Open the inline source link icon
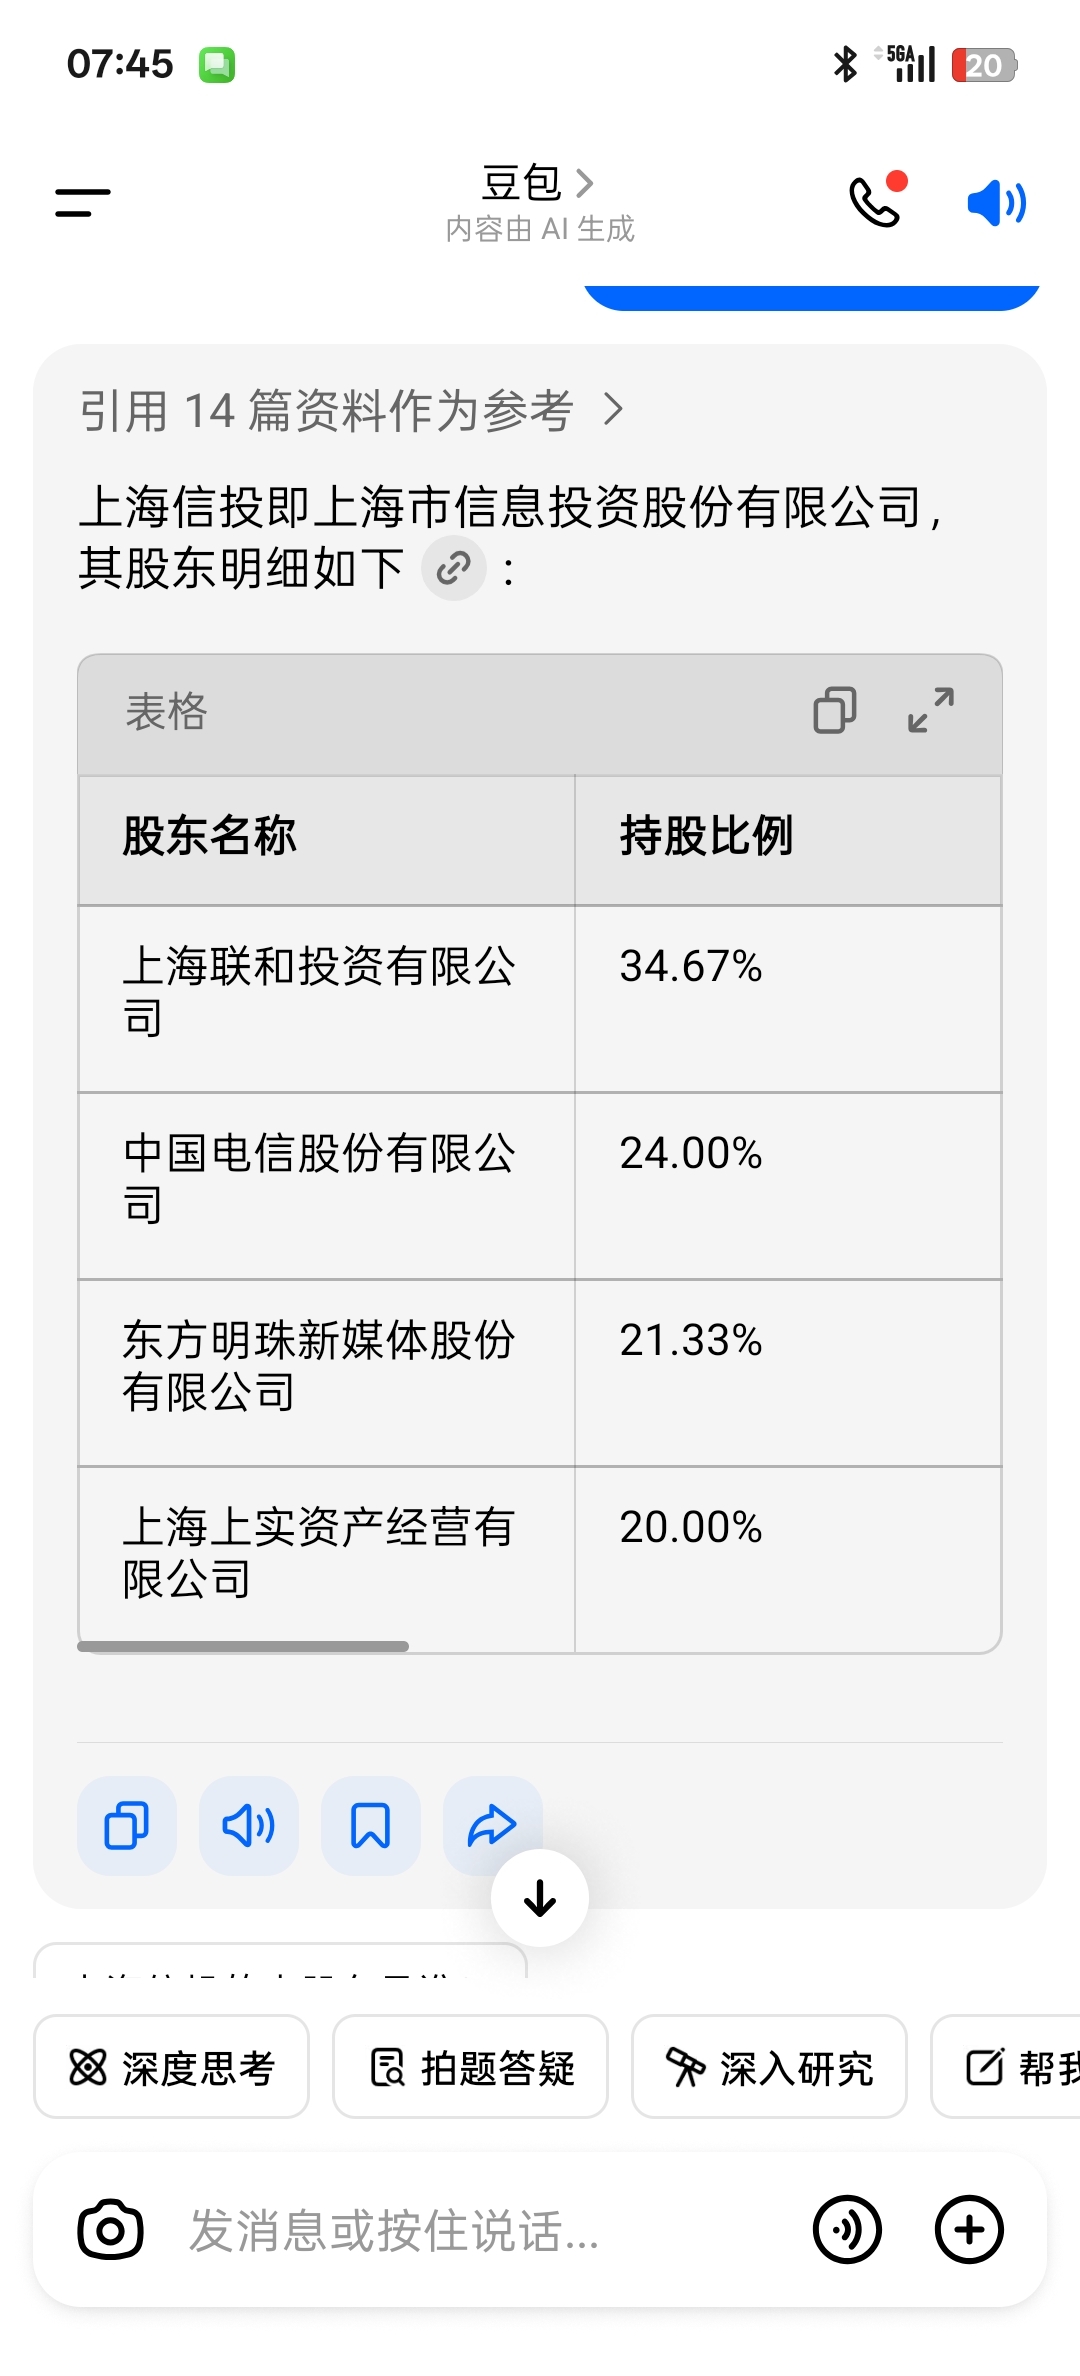The width and height of the screenshot is (1080, 2376). coord(454,569)
